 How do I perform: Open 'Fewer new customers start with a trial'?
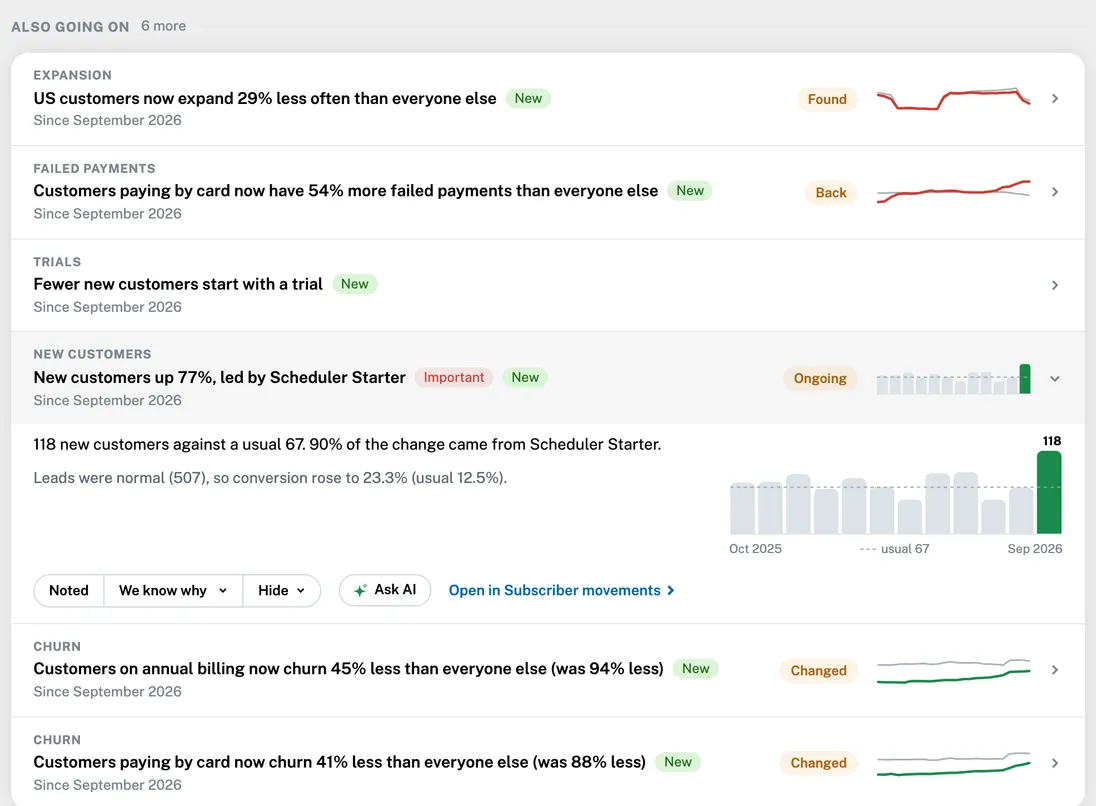click(x=178, y=284)
